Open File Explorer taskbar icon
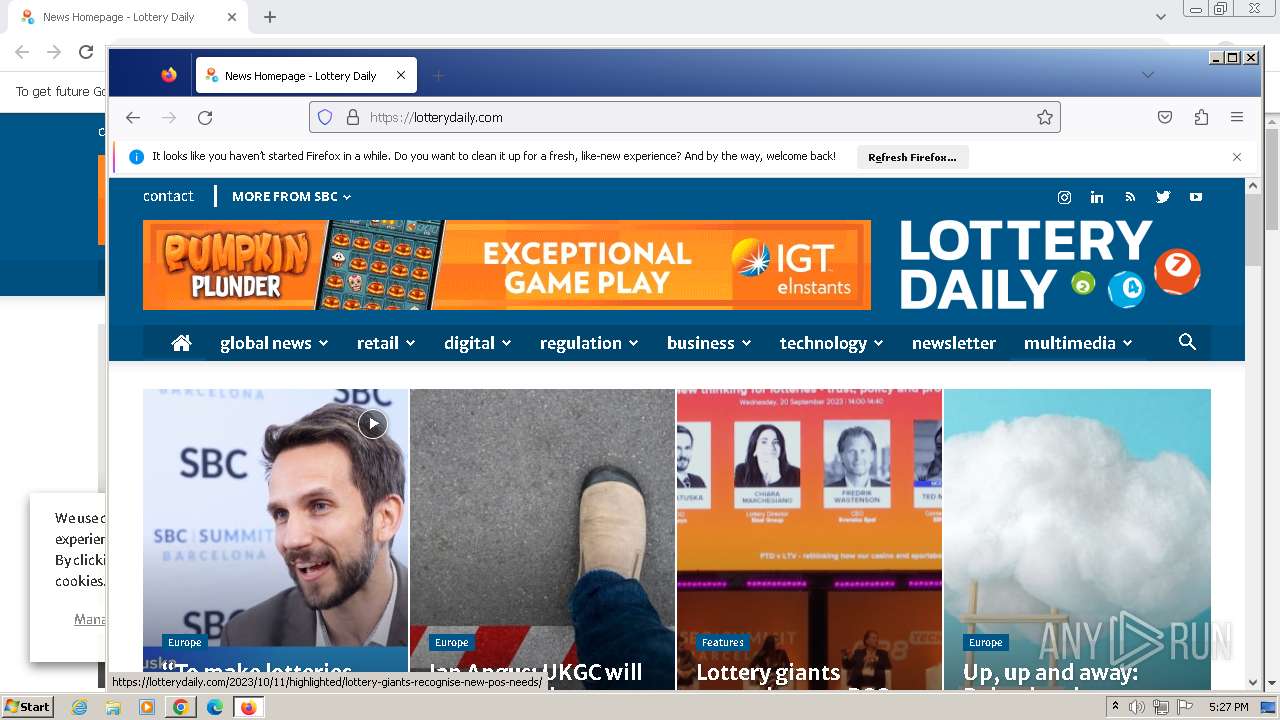 tap(113, 707)
